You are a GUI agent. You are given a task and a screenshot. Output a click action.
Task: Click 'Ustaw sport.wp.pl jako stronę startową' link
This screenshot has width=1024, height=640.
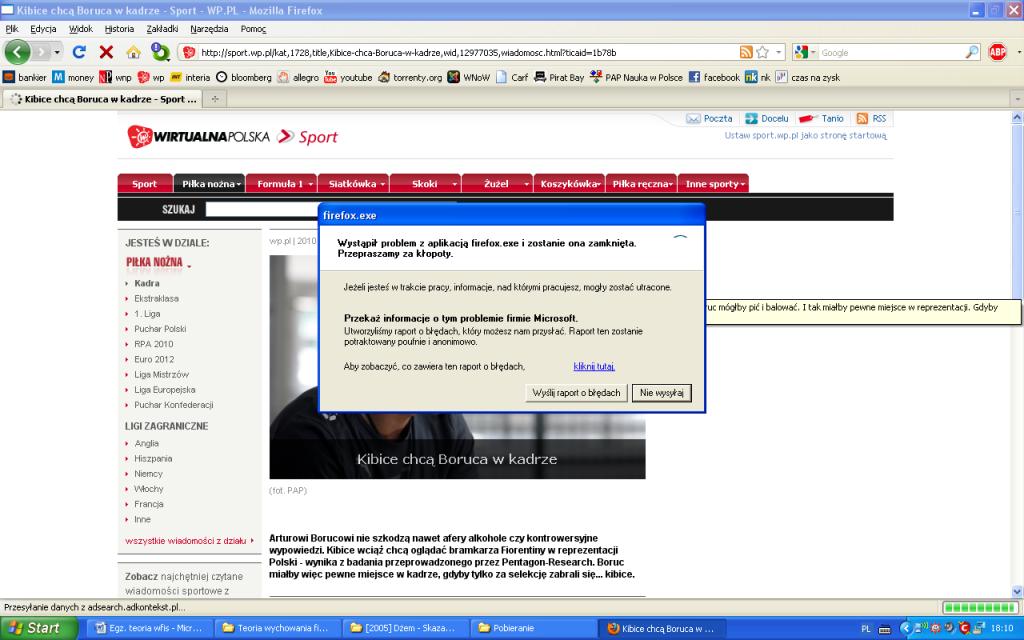point(805,135)
